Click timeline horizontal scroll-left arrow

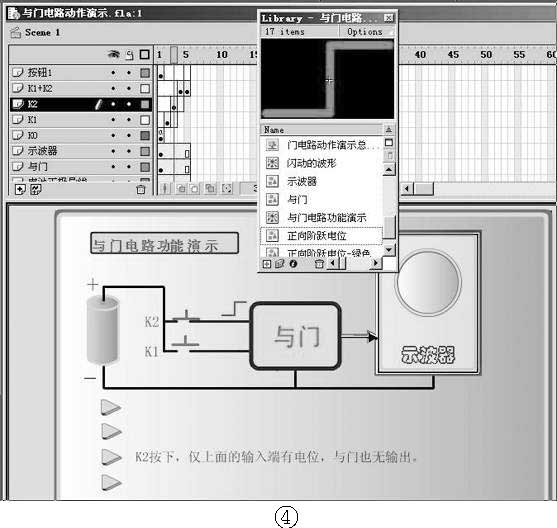click(407, 188)
